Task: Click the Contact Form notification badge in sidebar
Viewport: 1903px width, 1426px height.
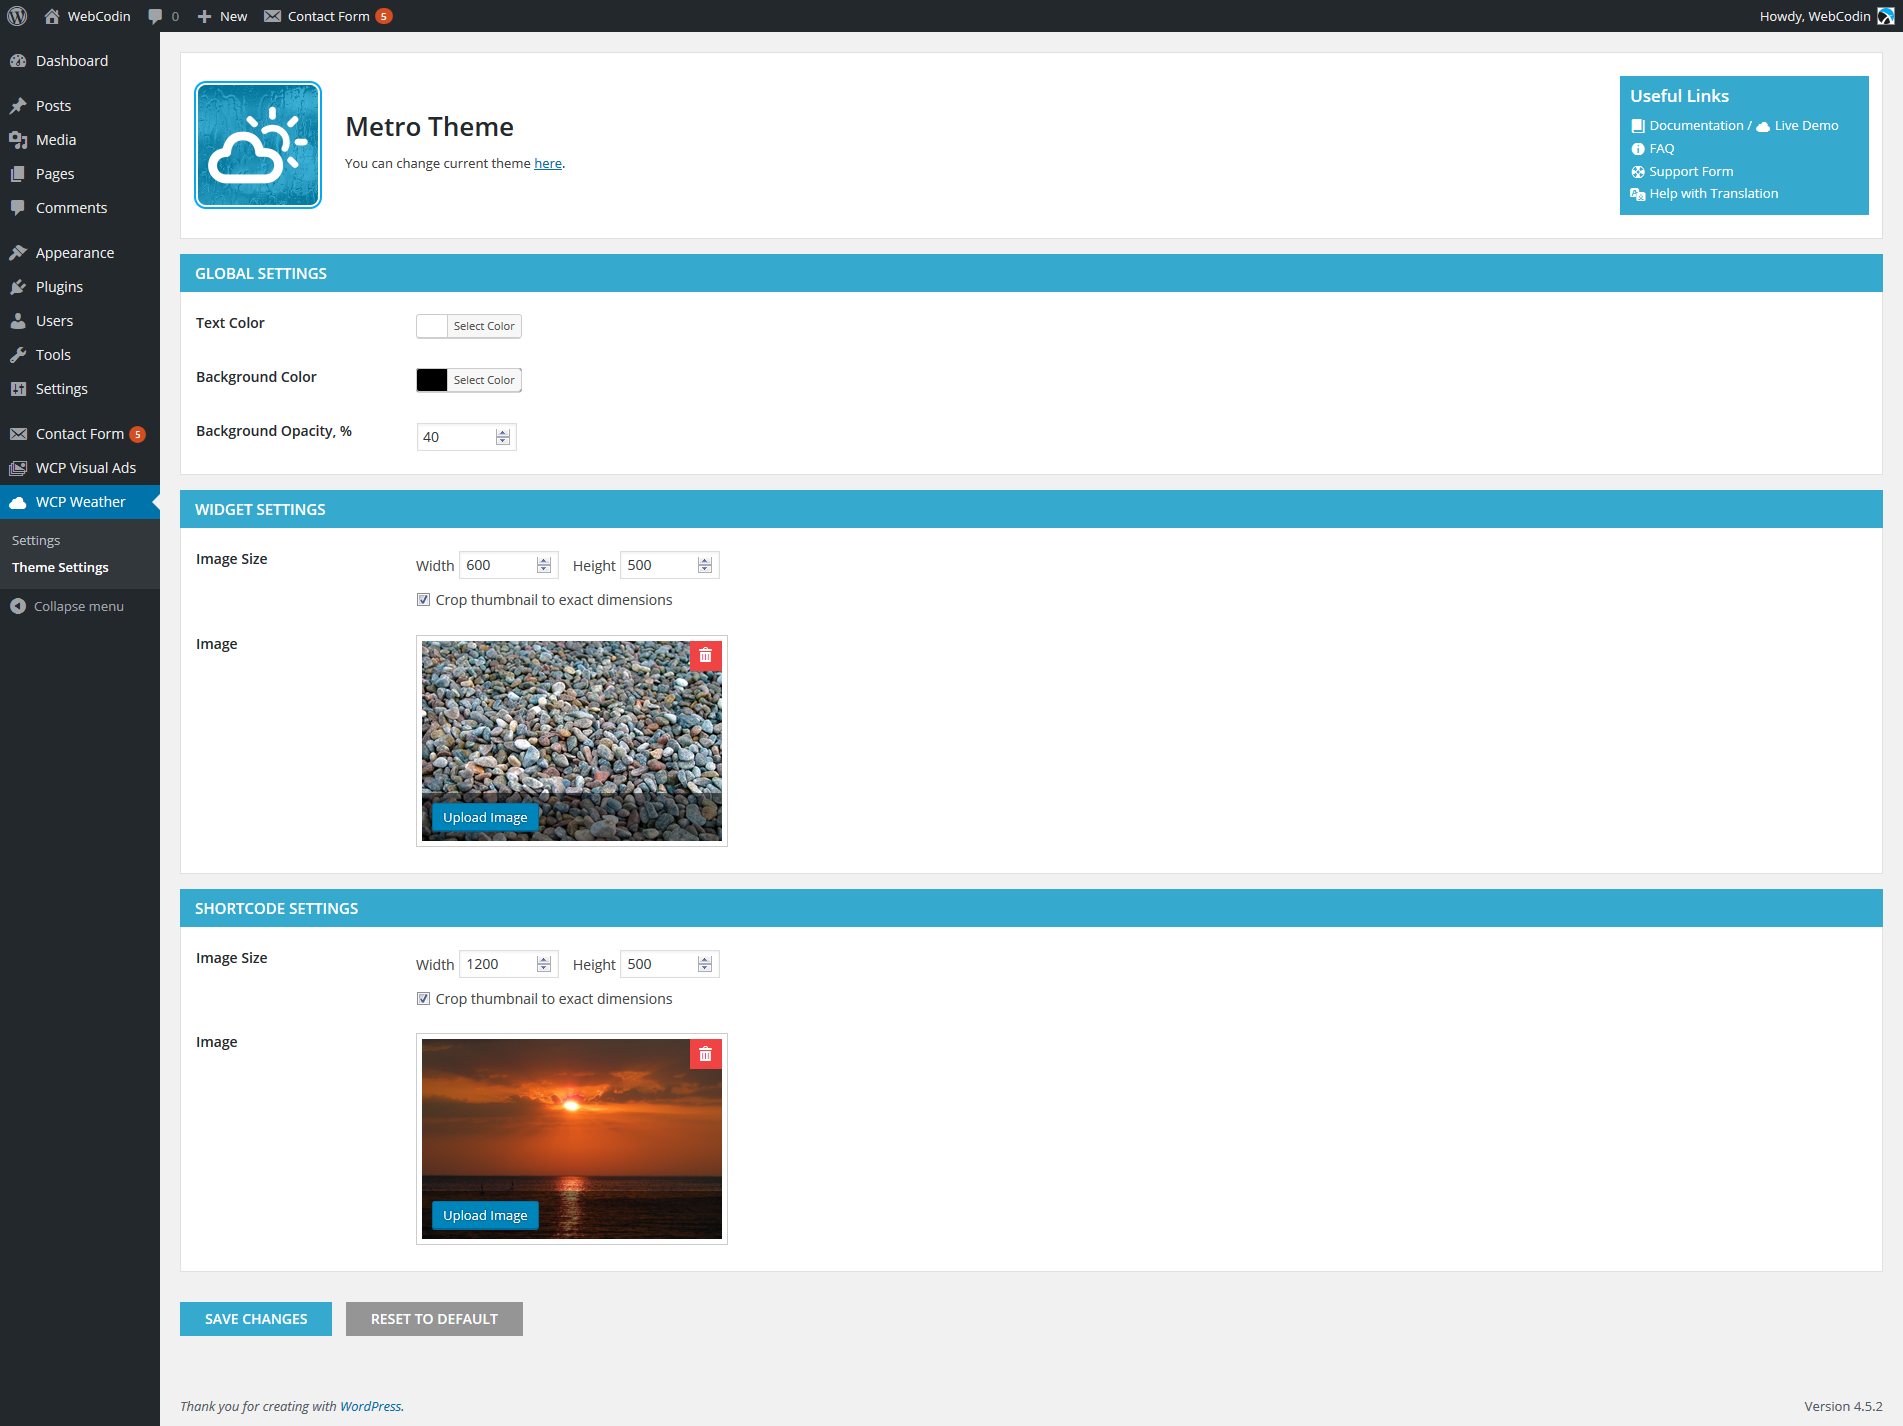Action: [138, 434]
